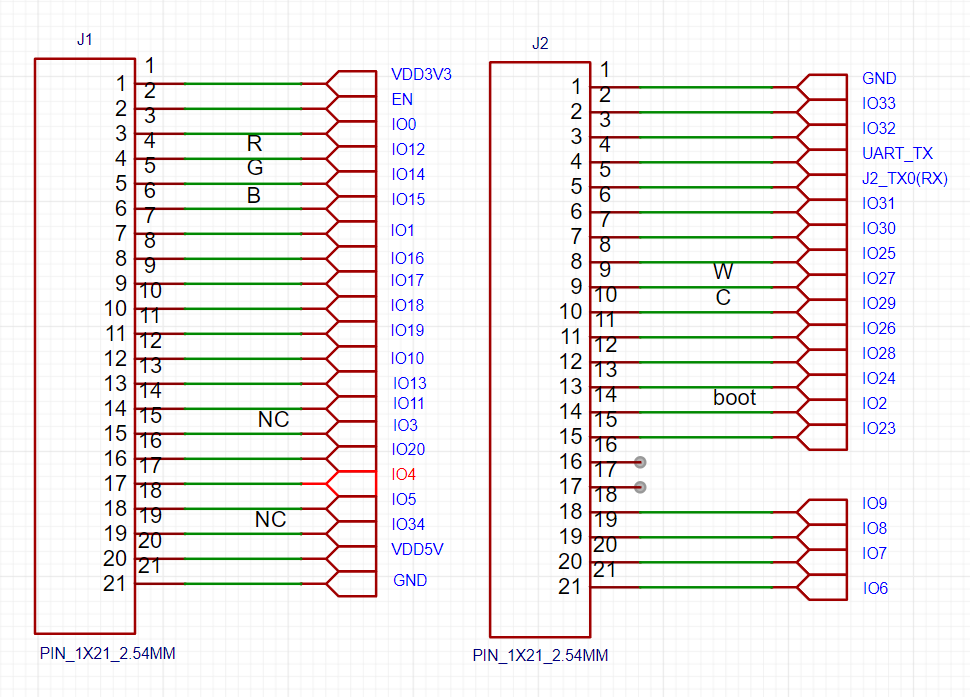Screen dimensions: 970x697
Task: Select the IO28 net label
Action: 879,353
